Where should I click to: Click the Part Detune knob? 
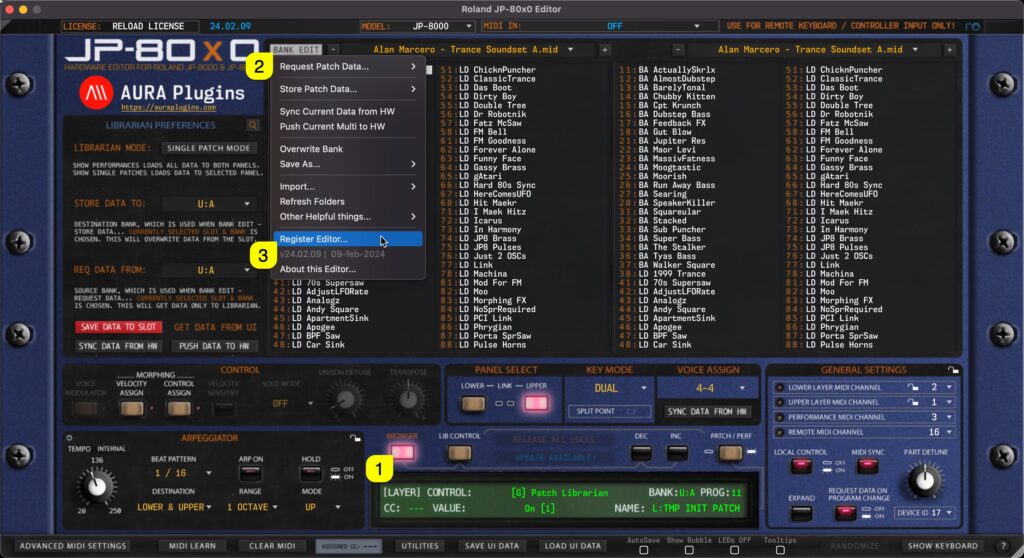(924, 480)
